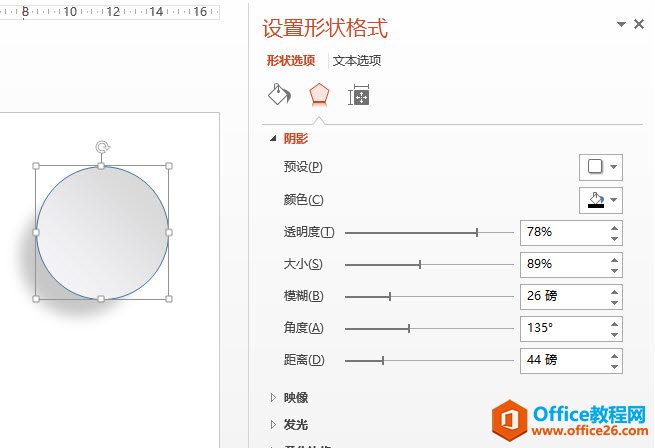Switch to the 文本选项 tab
Image resolution: width=655 pixels, height=448 pixels.
357,61
